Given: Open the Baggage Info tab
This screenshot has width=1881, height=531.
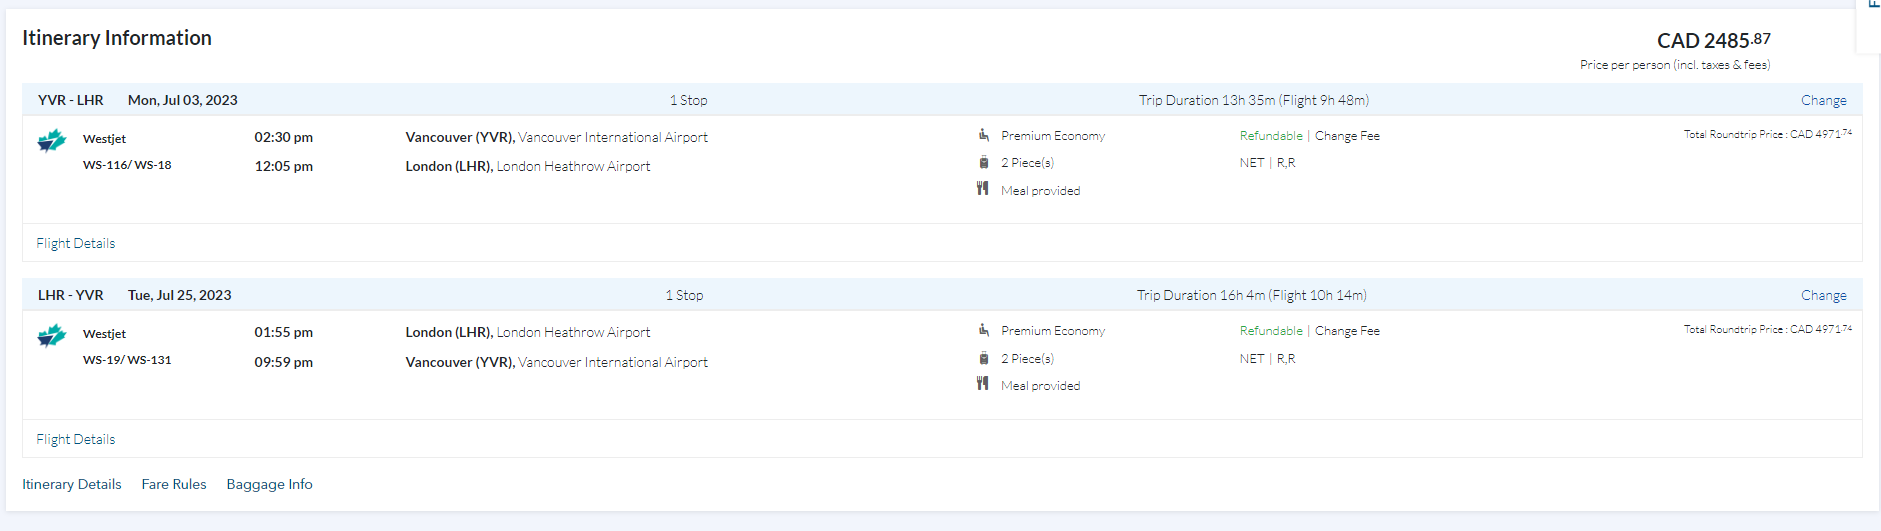Looking at the screenshot, I should point(269,484).
